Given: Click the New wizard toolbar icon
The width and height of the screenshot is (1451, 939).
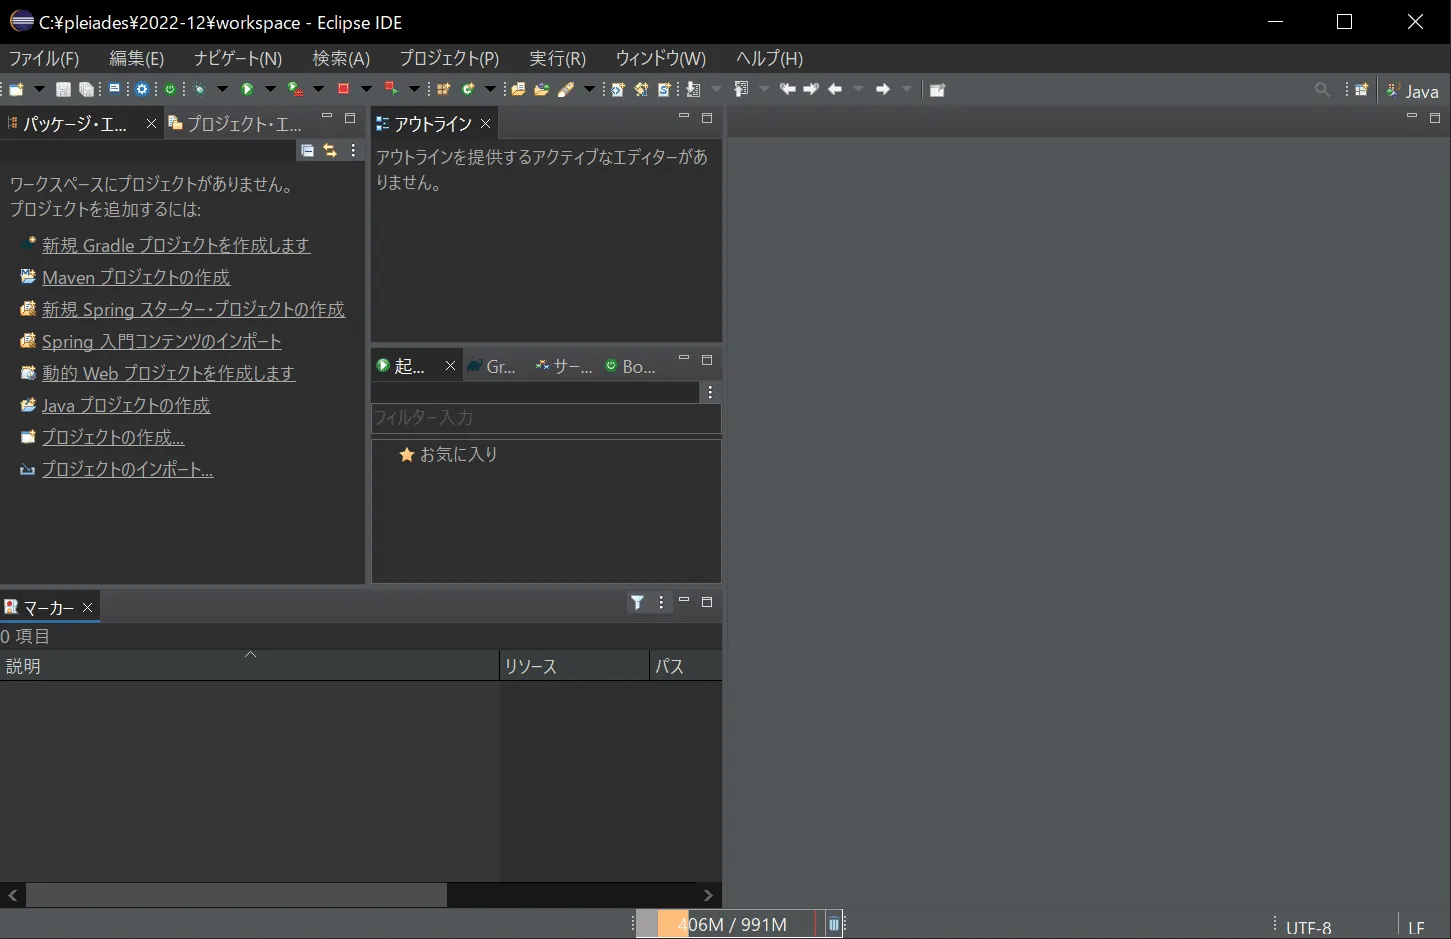Looking at the screenshot, I should pyautogui.click(x=17, y=90).
